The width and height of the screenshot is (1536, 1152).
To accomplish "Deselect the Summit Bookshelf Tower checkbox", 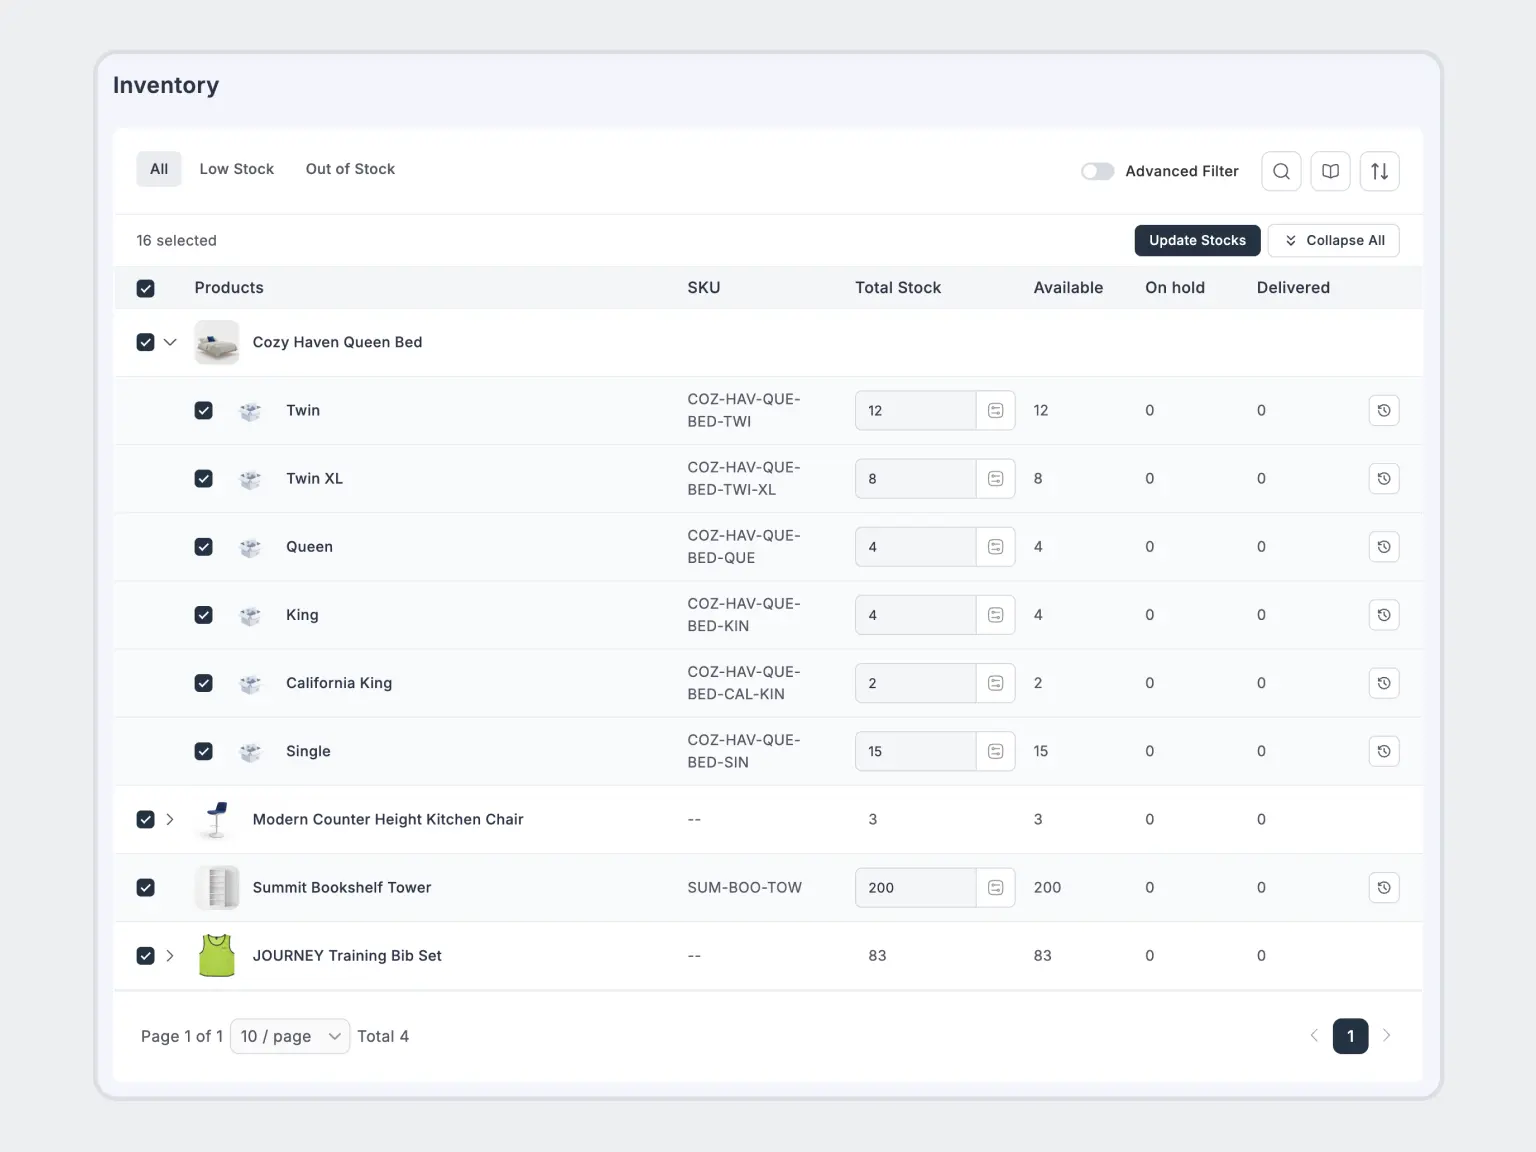I will click(x=146, y=888).
